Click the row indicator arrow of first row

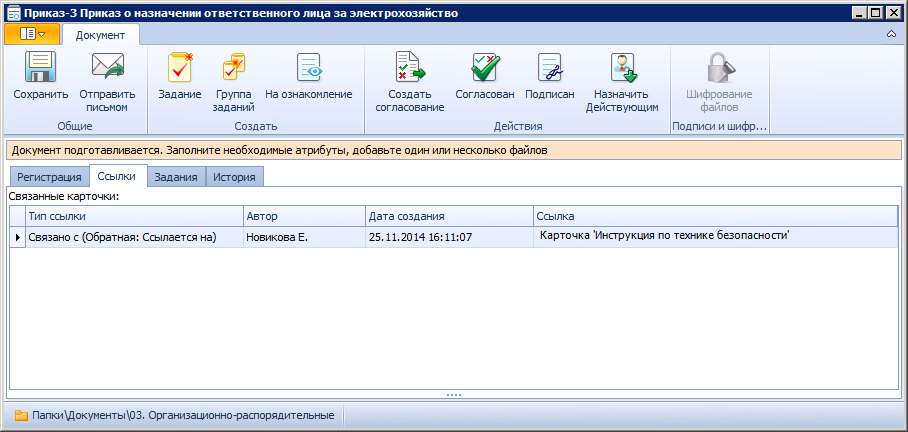pyautogui.click(x=17, y=237)
